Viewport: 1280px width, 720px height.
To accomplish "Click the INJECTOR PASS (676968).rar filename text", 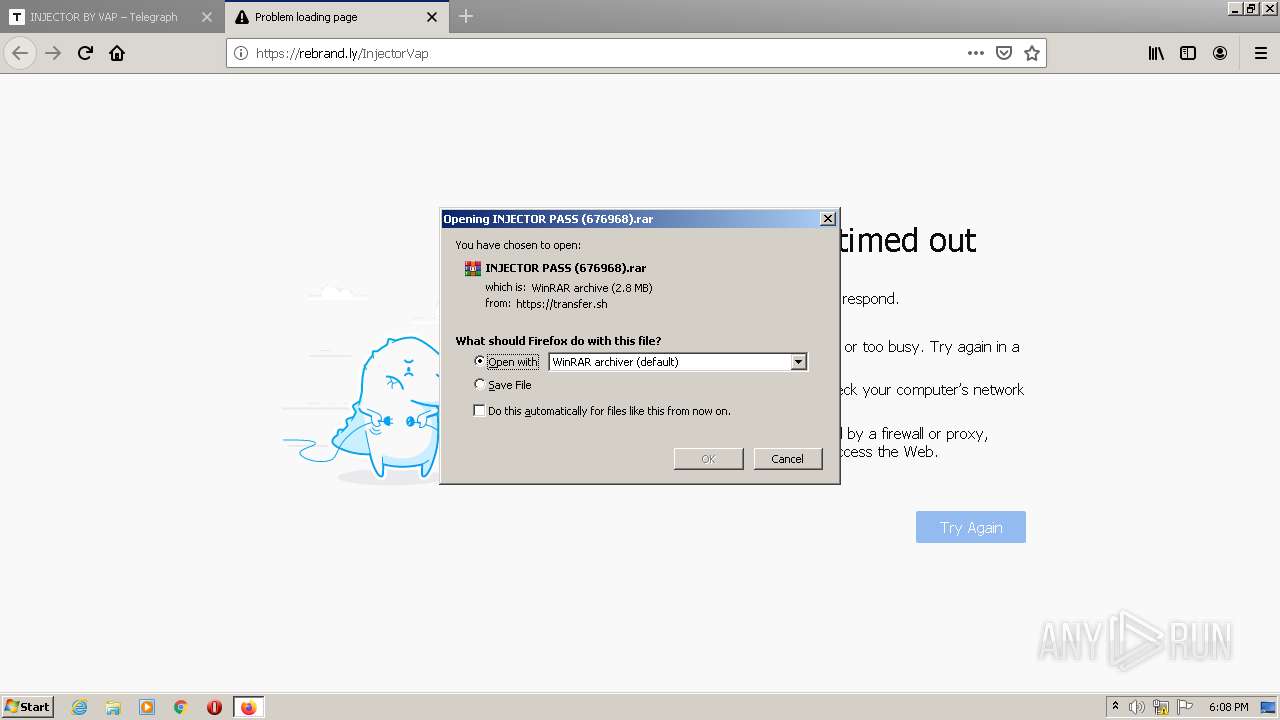I will (566, 268).
